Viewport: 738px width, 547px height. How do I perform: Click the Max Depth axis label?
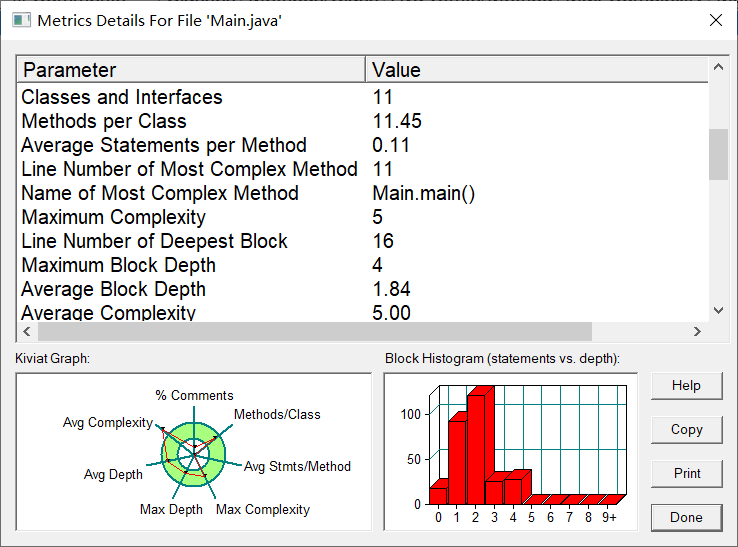click(x=171, y=509)
